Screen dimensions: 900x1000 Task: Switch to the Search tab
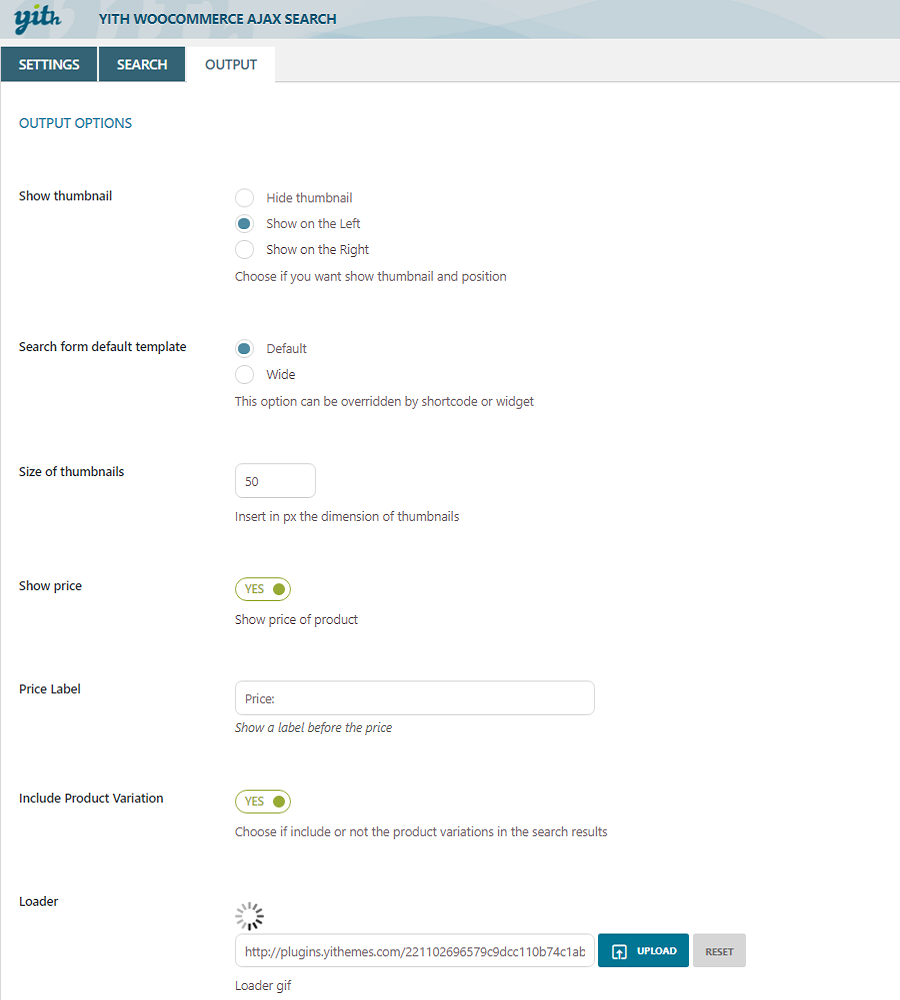click(142, 65)
